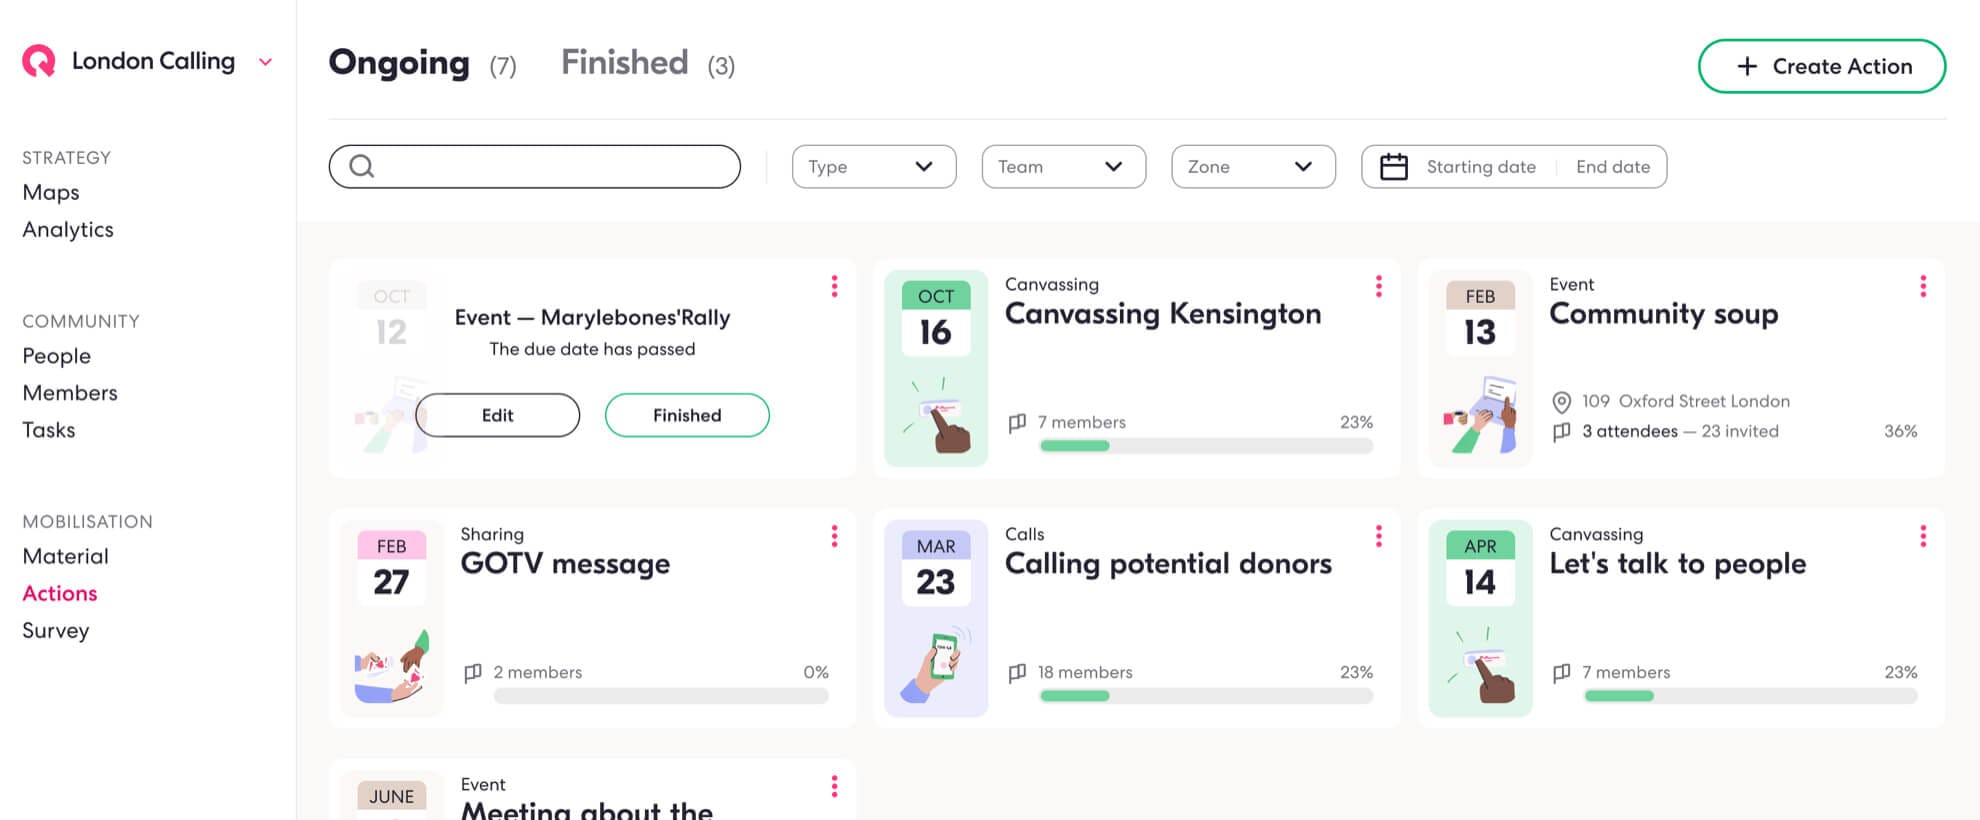The width and height of the screenshot is (1980, 820).
Task: Expand the London Calling organization chevron
Action: click(265, 61)
